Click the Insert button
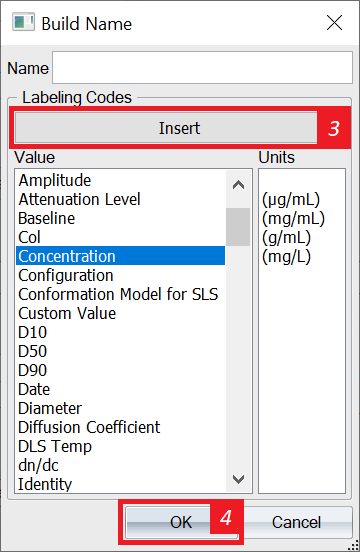Viewport: 360px width, 552px height. point(166,128)
